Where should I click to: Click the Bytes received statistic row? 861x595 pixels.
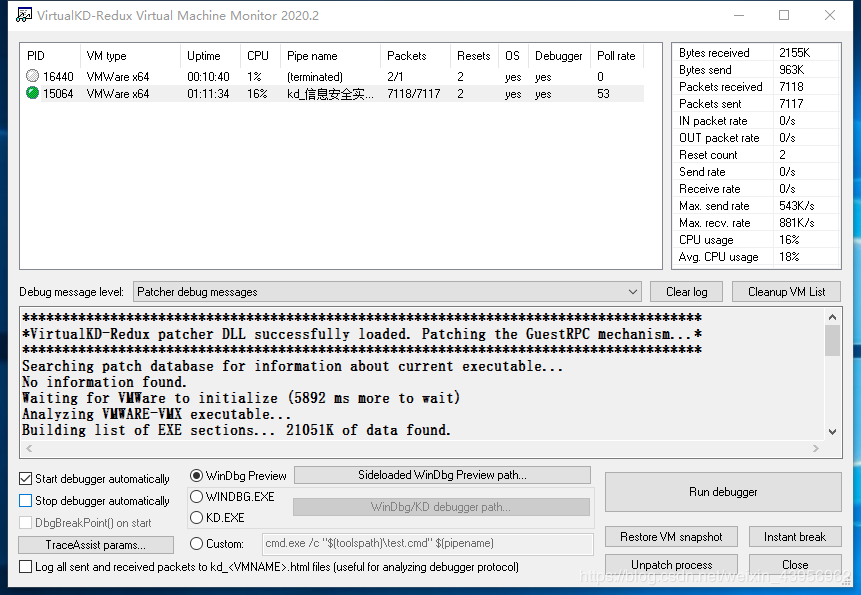[756, 53]
